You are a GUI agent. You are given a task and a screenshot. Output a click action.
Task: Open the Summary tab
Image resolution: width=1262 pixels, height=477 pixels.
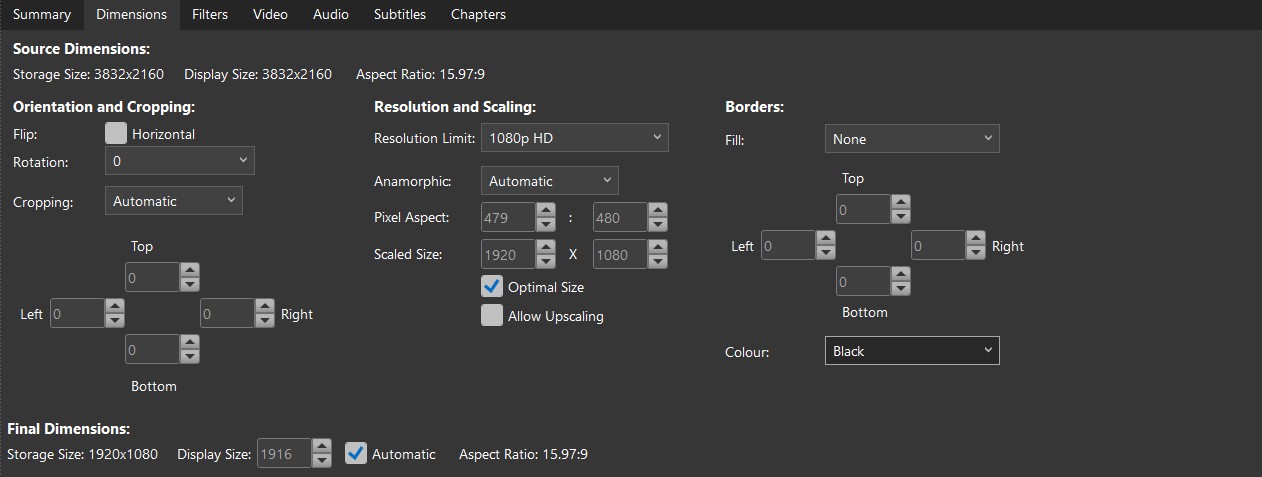(41, 14)
